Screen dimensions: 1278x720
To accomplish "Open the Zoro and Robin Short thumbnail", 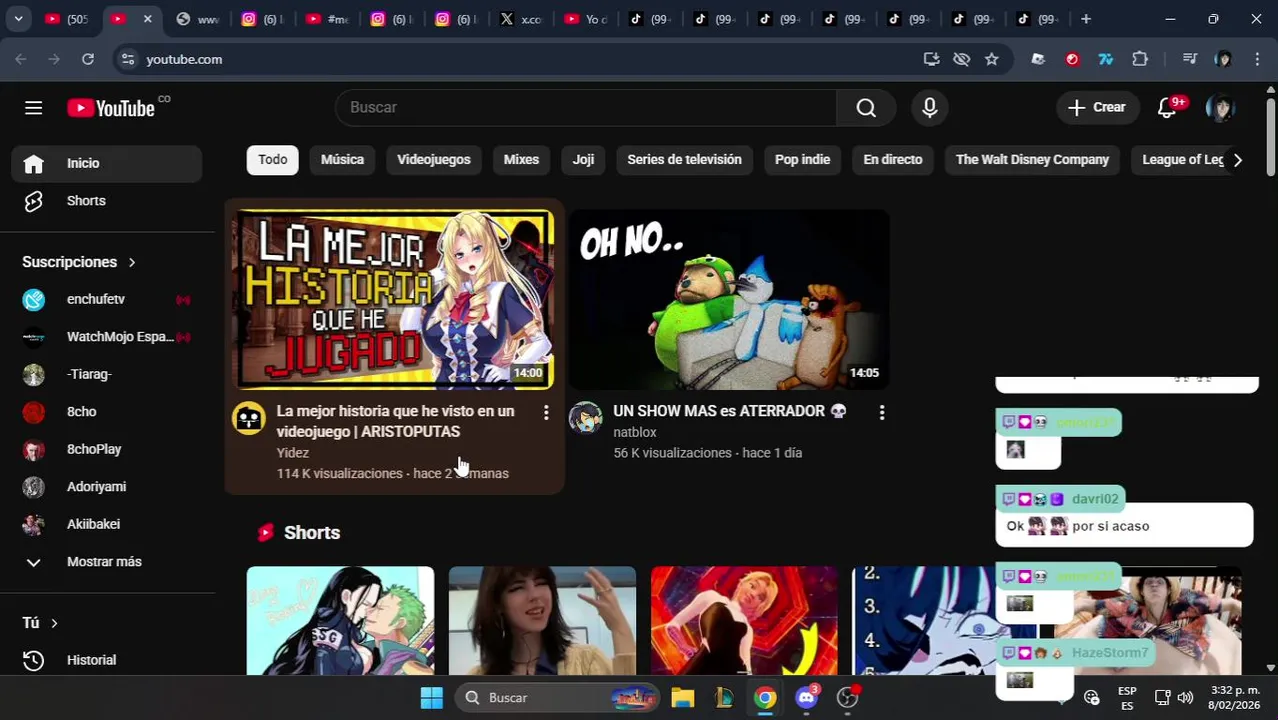I will click(340, 621).
